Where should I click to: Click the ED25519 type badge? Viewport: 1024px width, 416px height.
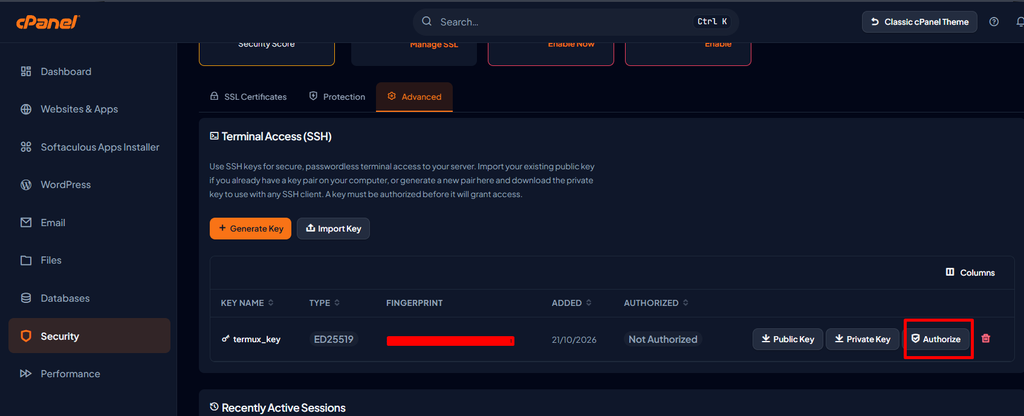(334, 340)
